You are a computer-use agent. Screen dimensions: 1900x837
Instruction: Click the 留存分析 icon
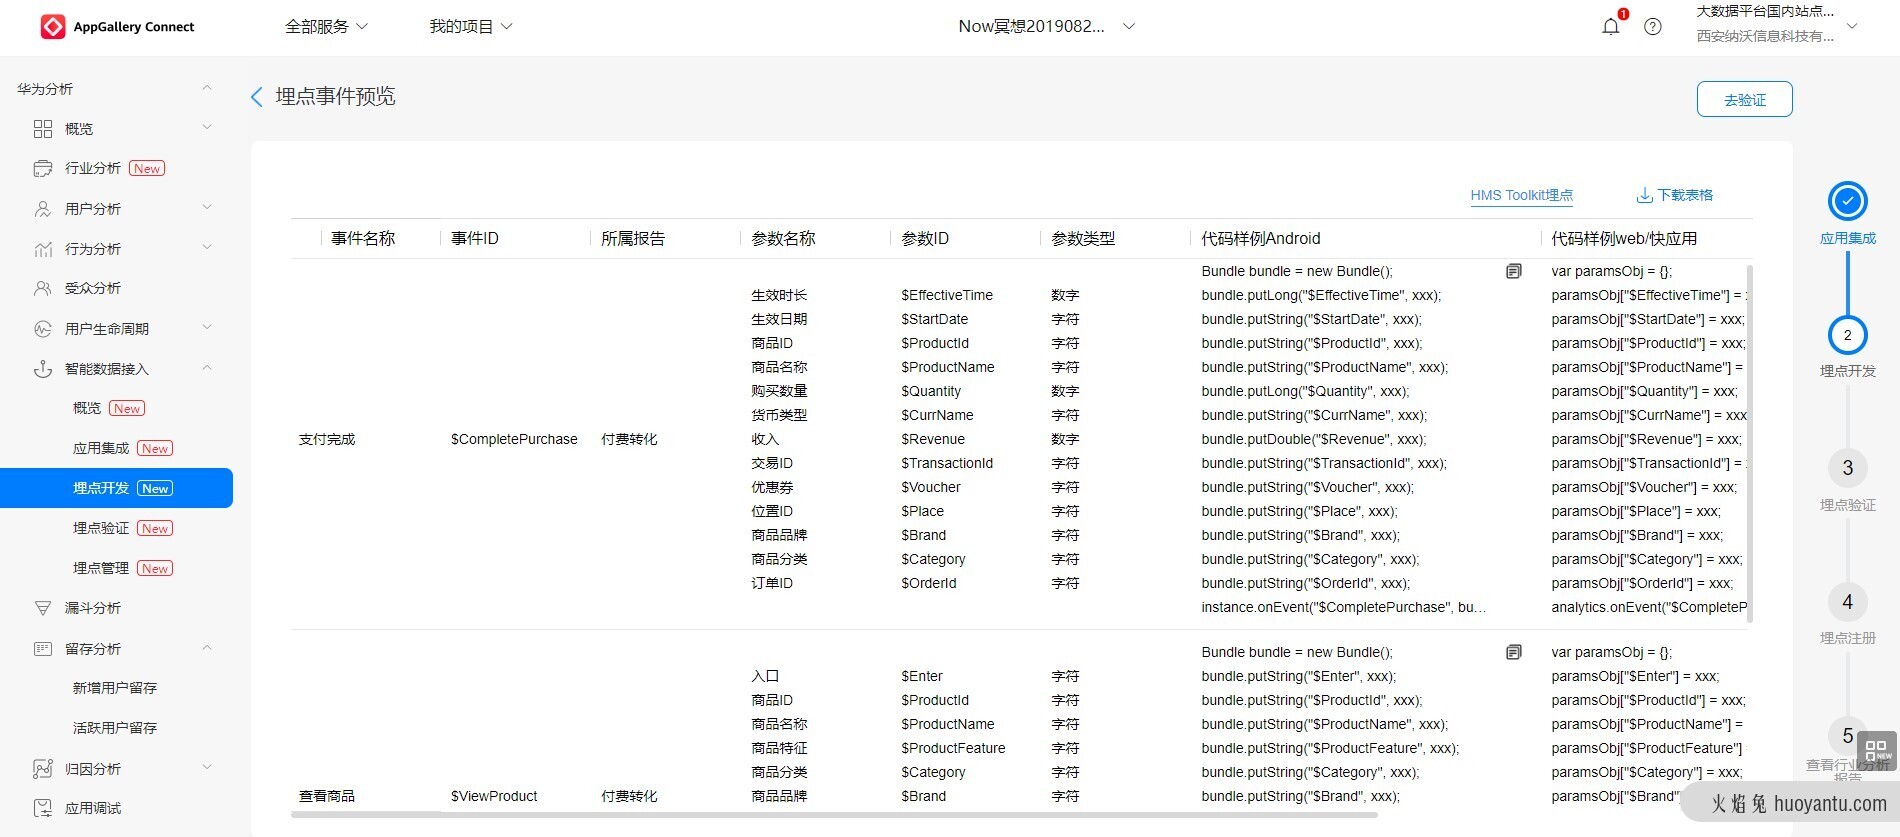coord(43,649)
